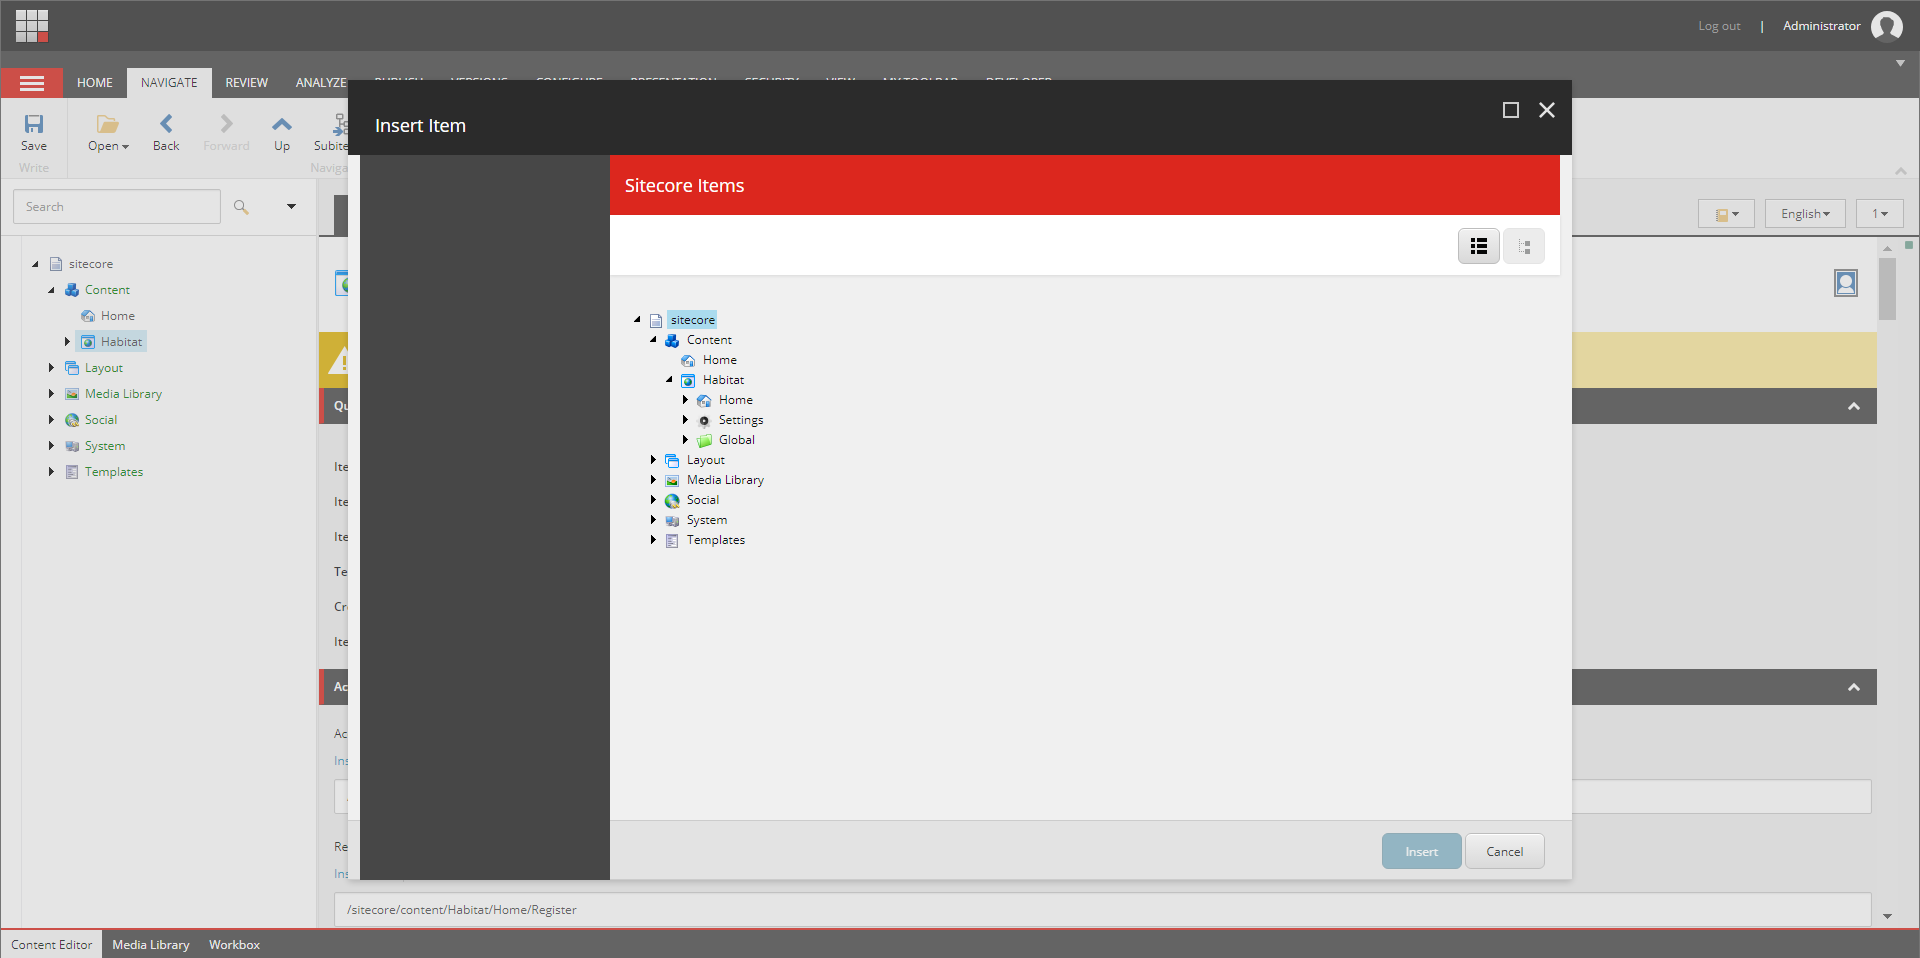Click the Up navigation arrow icon
This screenshot has width=1920, height=958.
pos(282,124)
